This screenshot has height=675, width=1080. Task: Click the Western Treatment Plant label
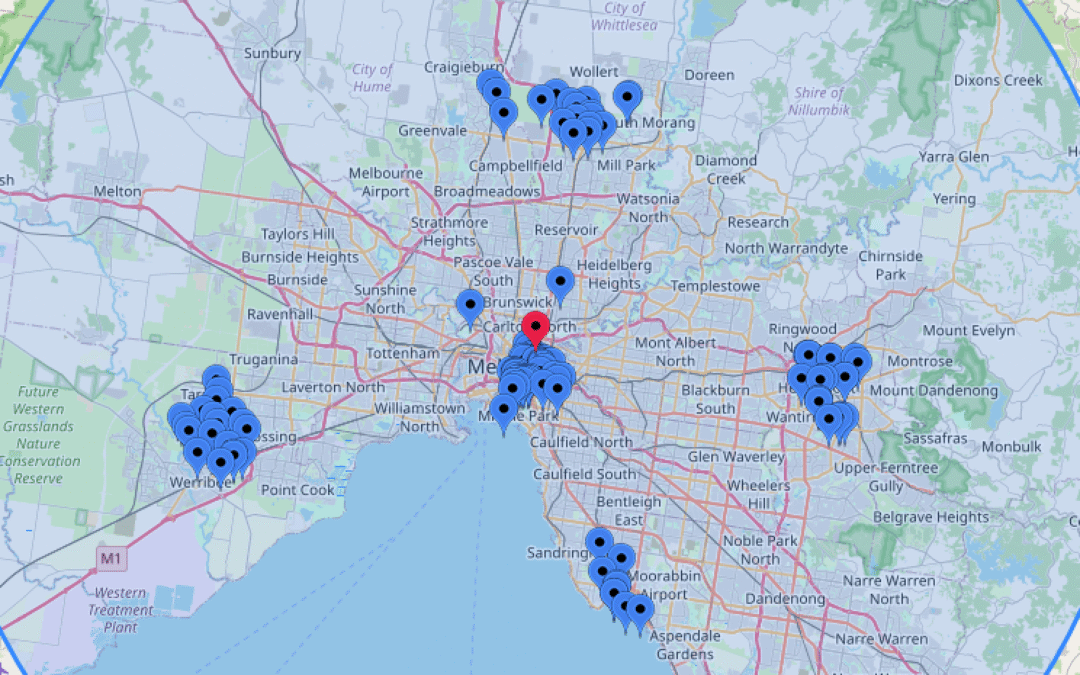coord(121,610)
